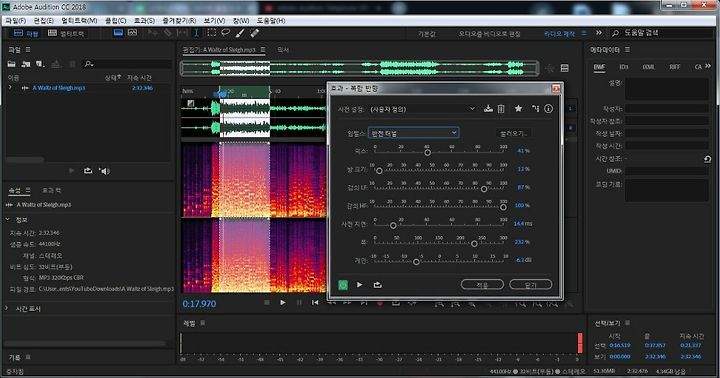720x378 pixels.
Task: Collapse the 정보 section in Properties
Action: 8,220
